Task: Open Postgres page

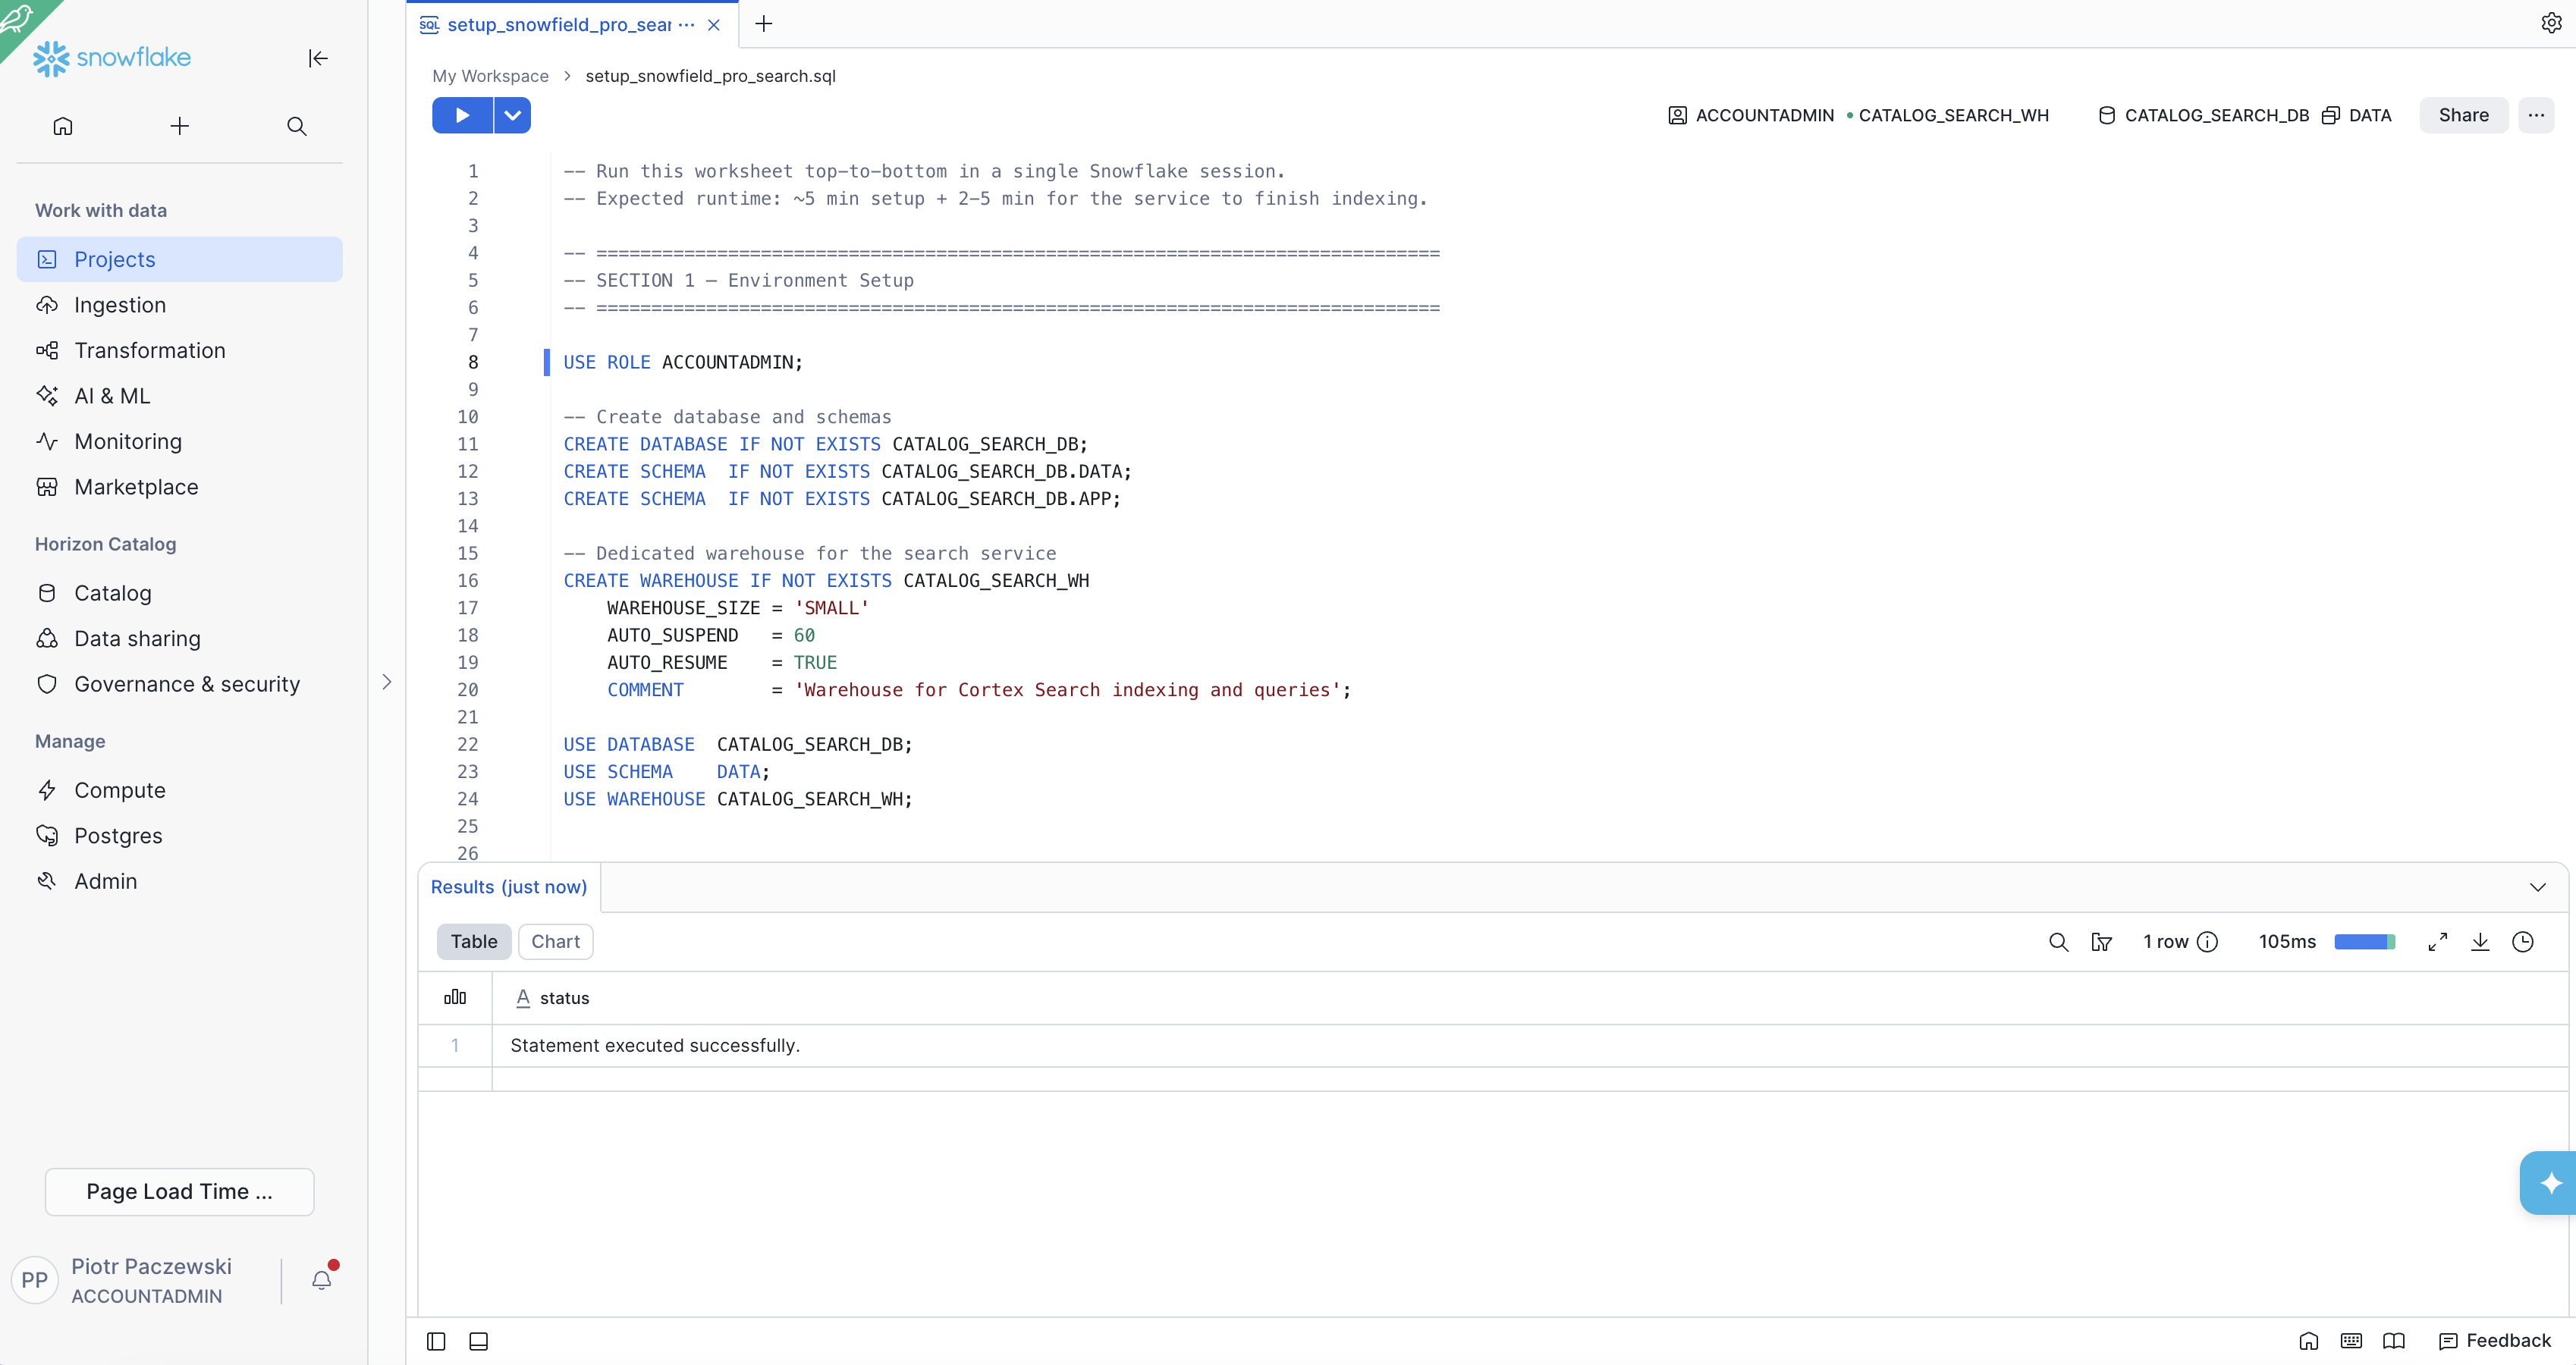Action: 180,835
